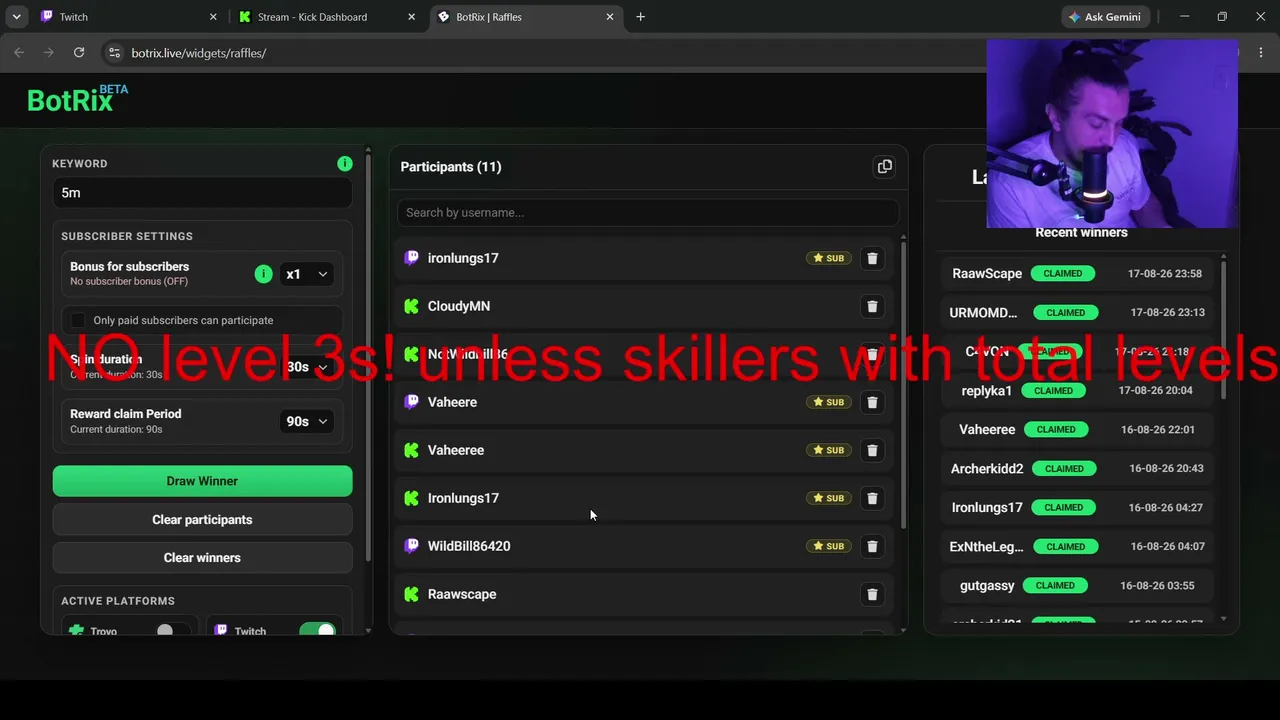This screenshot has height=720, width=1280.
Task: Reload the BotRix page
Action: 79,53
